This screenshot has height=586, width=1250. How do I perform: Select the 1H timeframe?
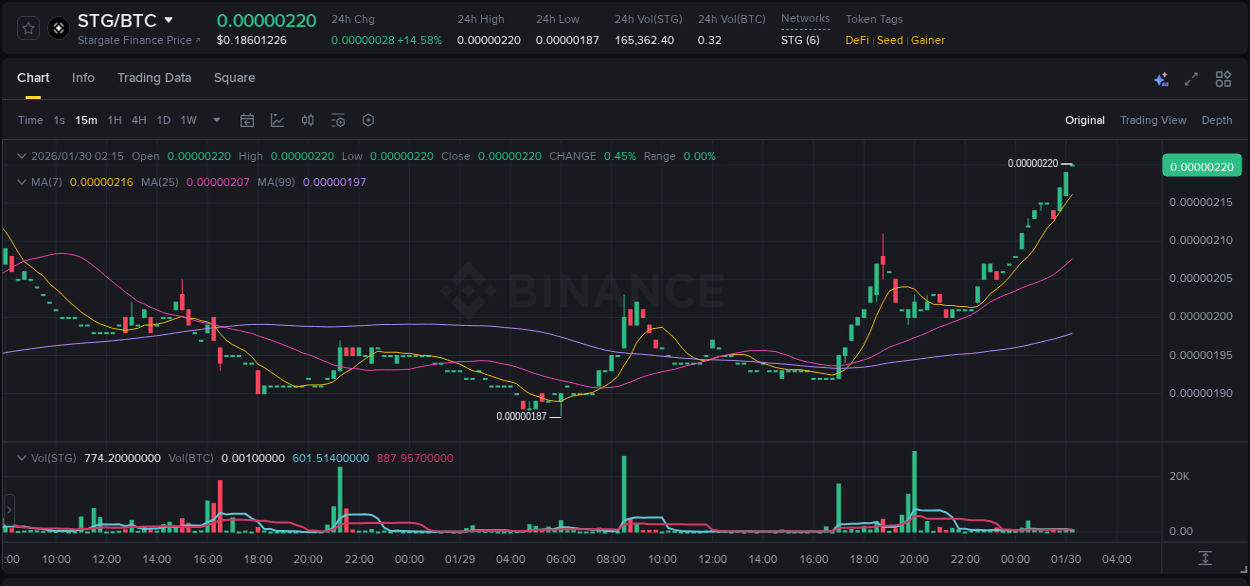pos(114,120)
